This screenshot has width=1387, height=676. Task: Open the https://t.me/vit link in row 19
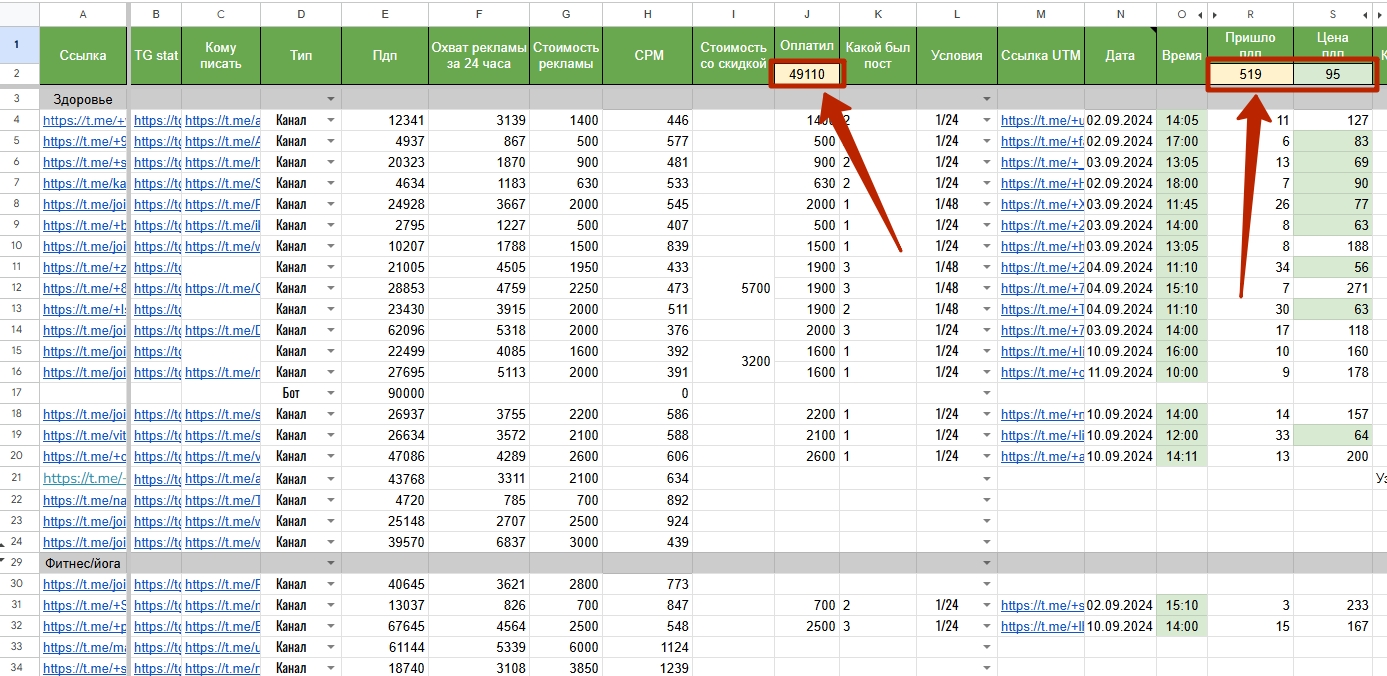click(x=84, y=436)
